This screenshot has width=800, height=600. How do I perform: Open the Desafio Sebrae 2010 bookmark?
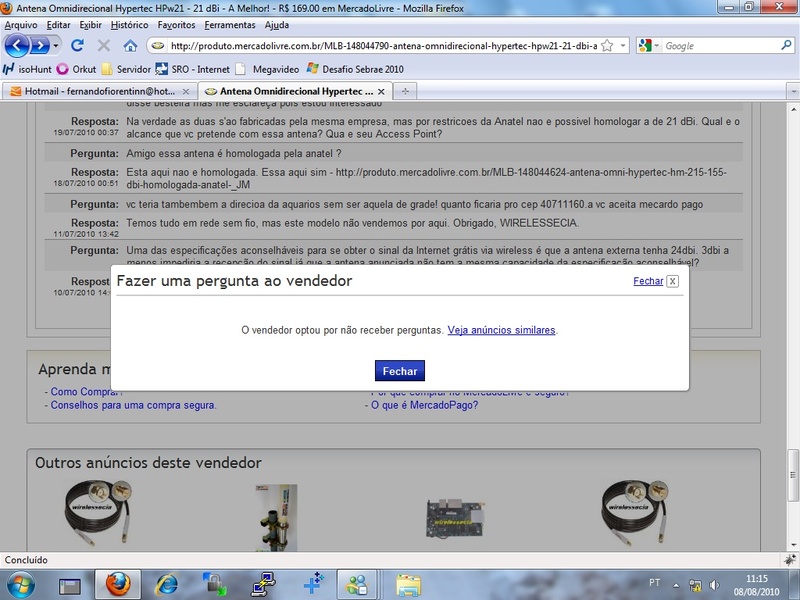(x=356, y=69)
